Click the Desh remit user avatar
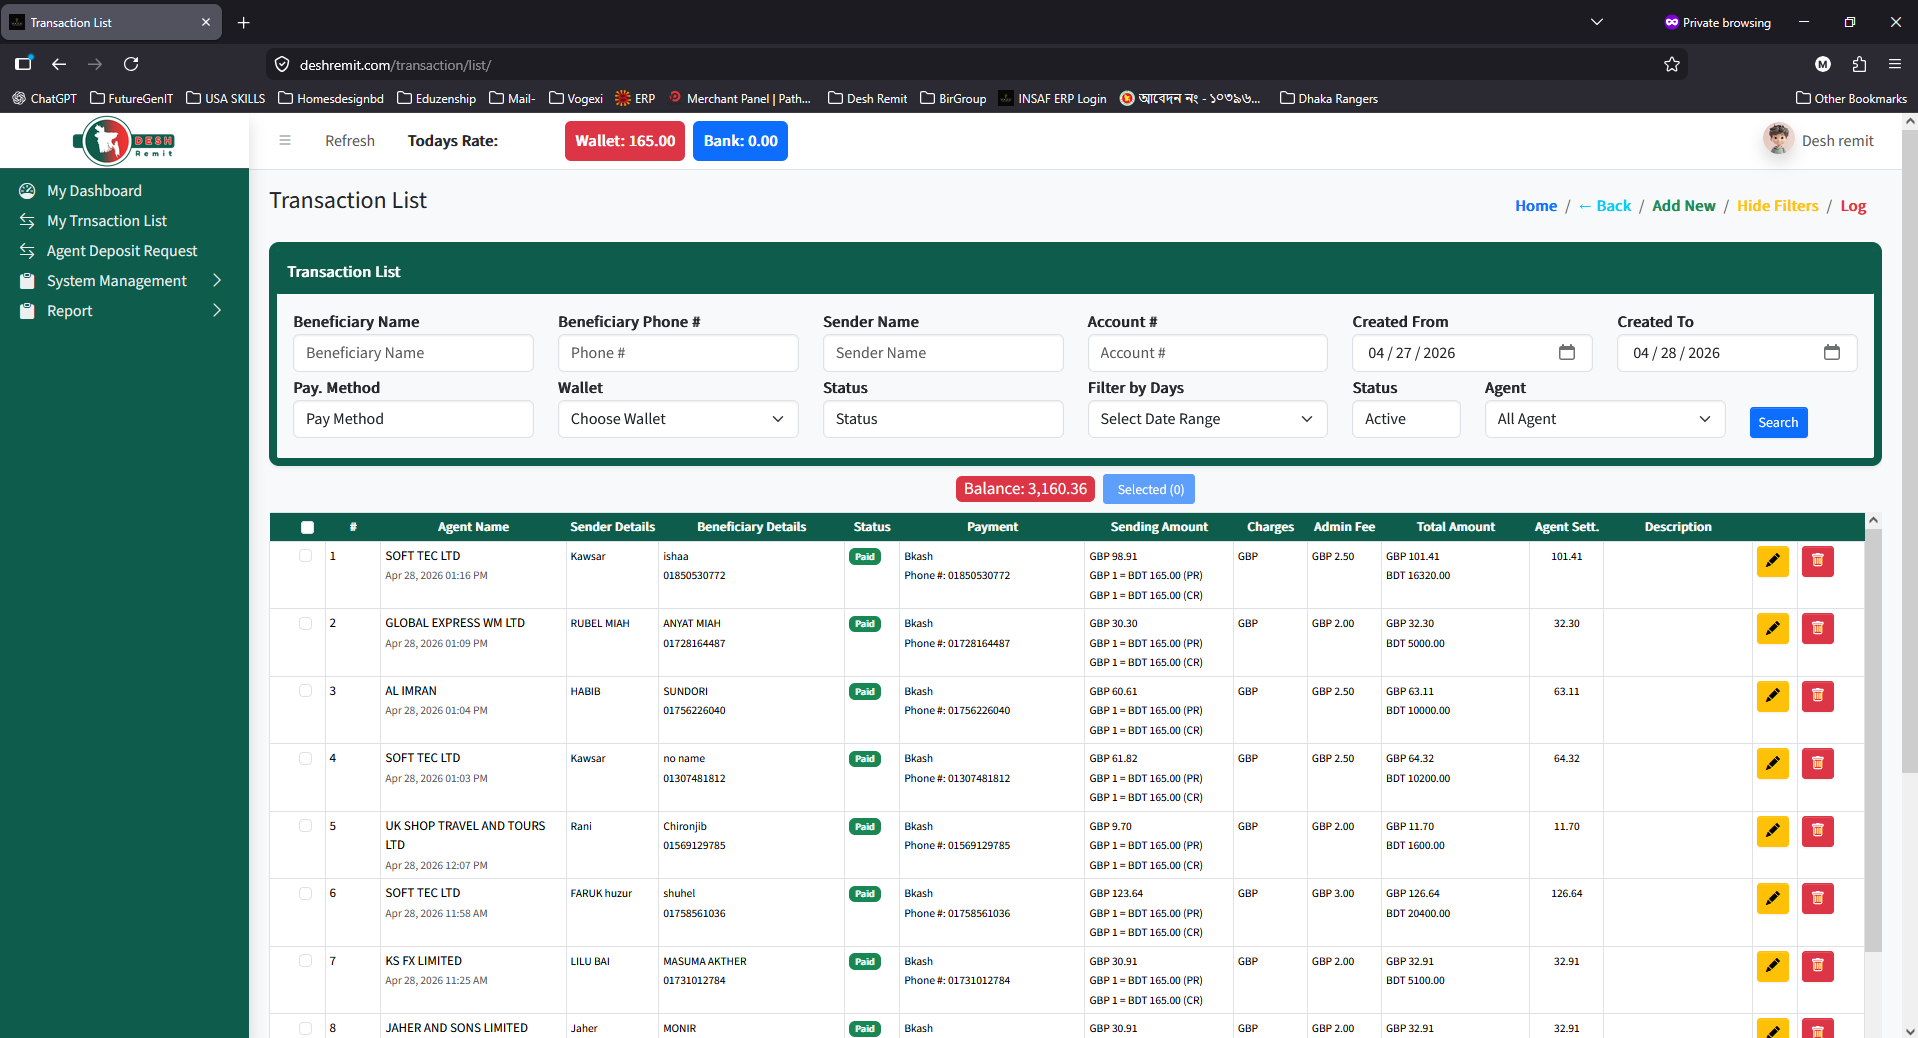Screen dimensions: 1918x1038 1778,140
